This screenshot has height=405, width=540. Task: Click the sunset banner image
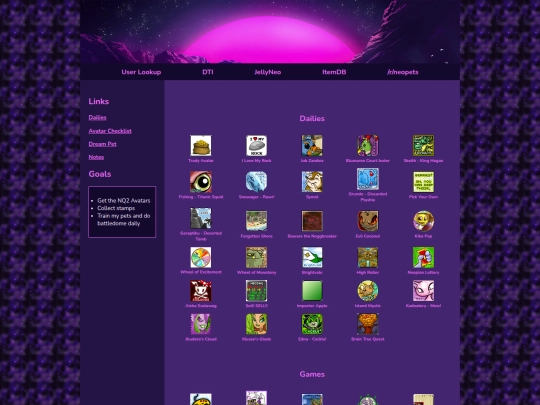pos(270,32)
